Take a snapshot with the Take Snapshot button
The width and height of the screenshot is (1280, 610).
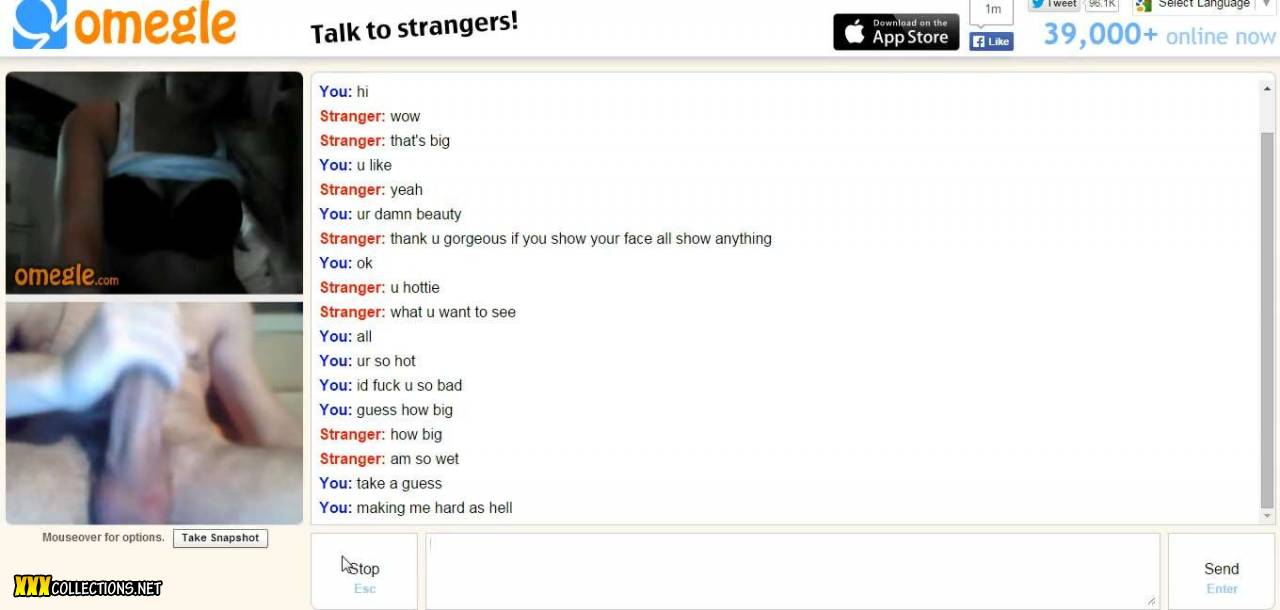[220, 538]
